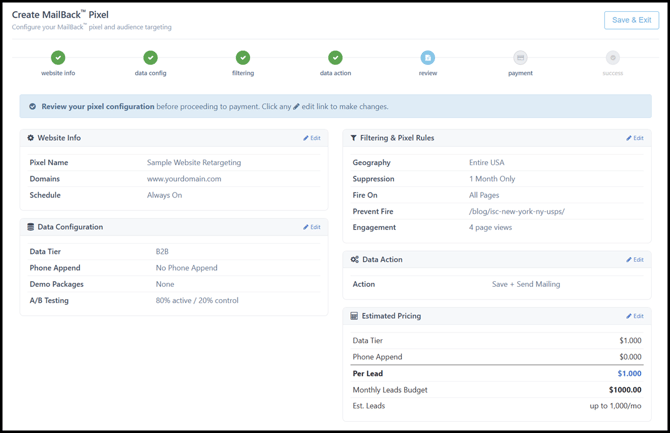Edit the Website Info section
This screenshot has height=433, width=670.
click(x=312, y=138)
